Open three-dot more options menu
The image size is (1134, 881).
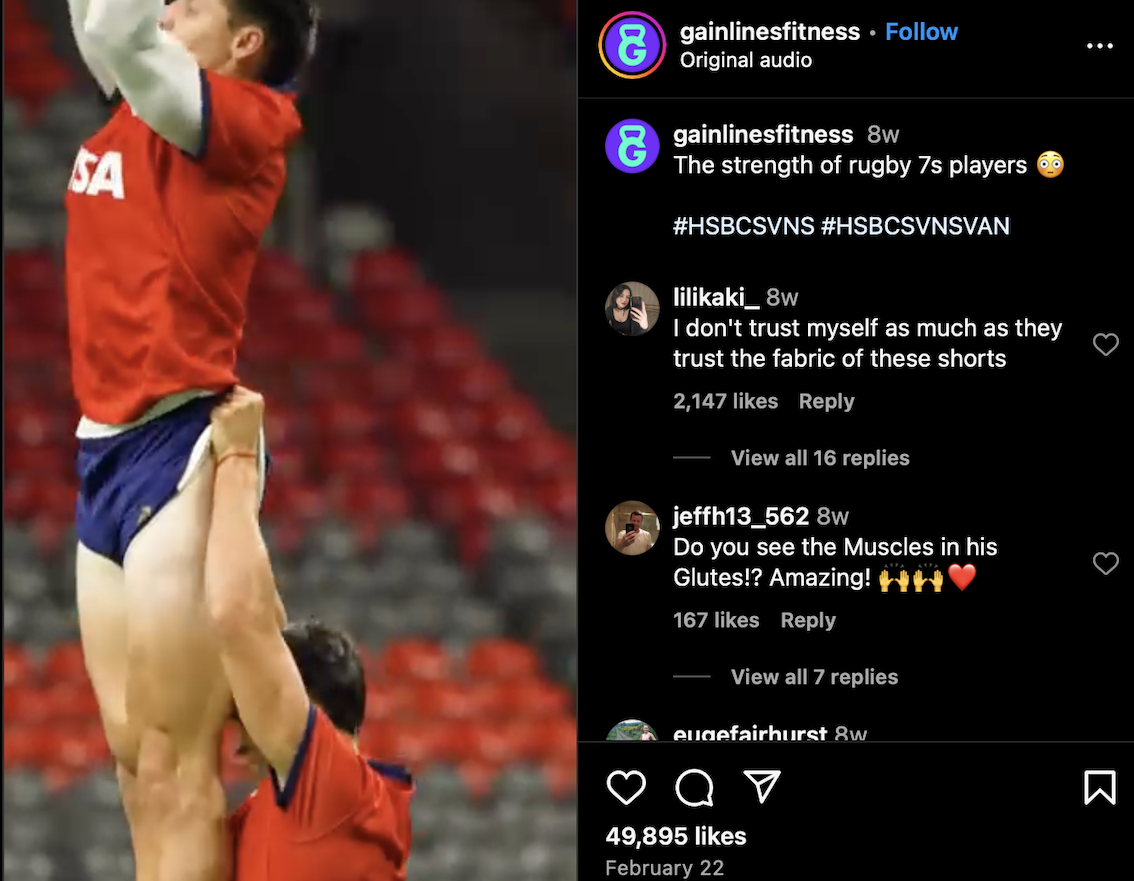(x=1099, y=46)
